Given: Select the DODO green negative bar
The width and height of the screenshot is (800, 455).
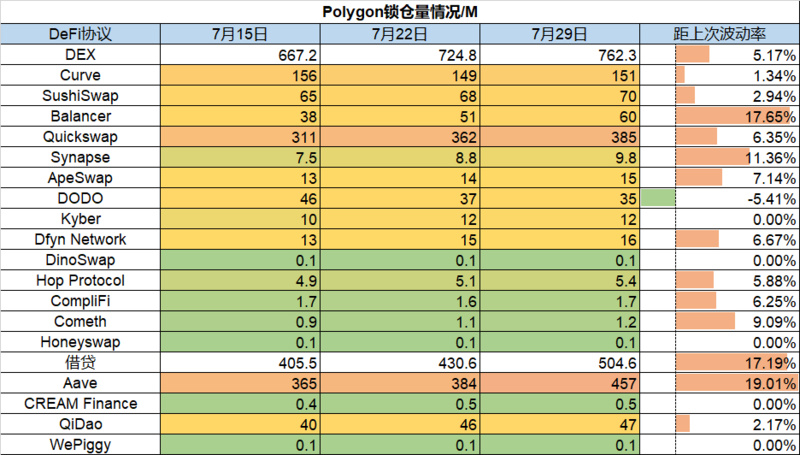Looking at the screenshot, I should tap(658, 198).
